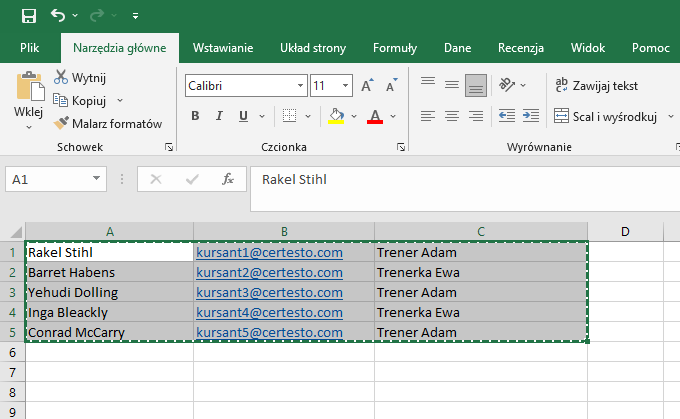Viewport: 680px width, 419px height.
Task: Open the Układ strony tab
Action: click(x=313, y=48)
